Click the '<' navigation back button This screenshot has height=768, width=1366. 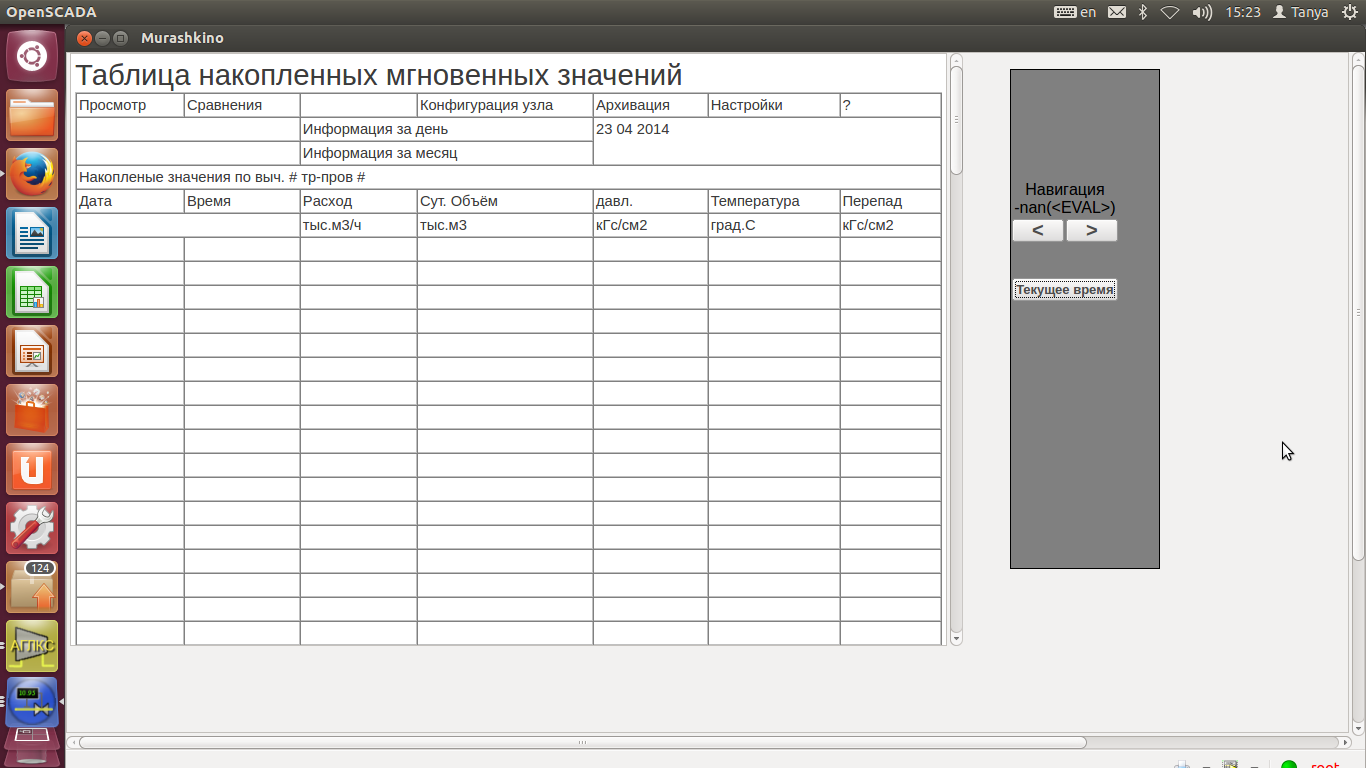pos(1038,231)
